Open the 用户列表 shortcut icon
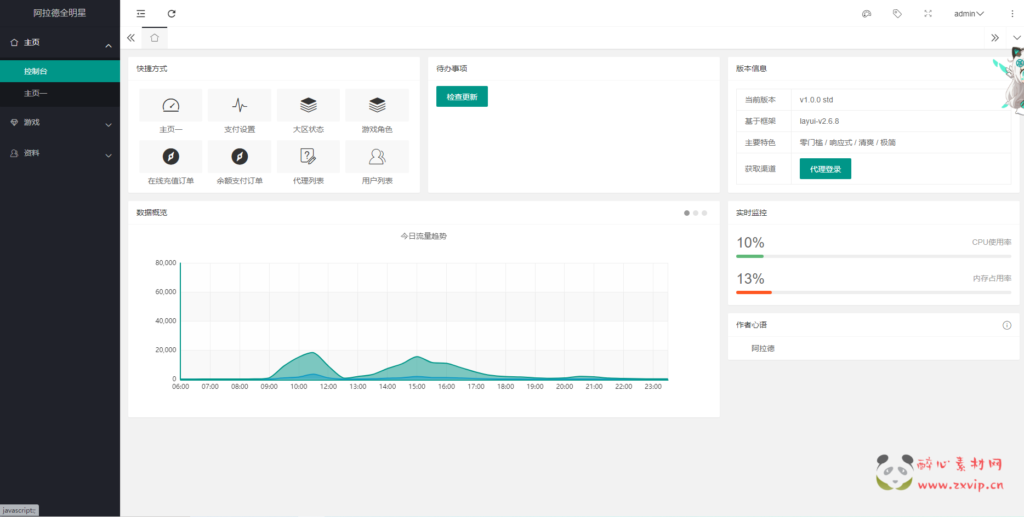The height and width of the screenshot is (517, 1024). [377, 157]
